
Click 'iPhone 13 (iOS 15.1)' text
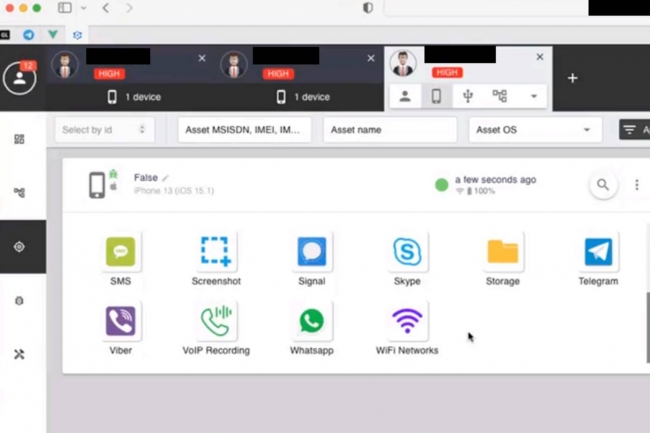174,191
